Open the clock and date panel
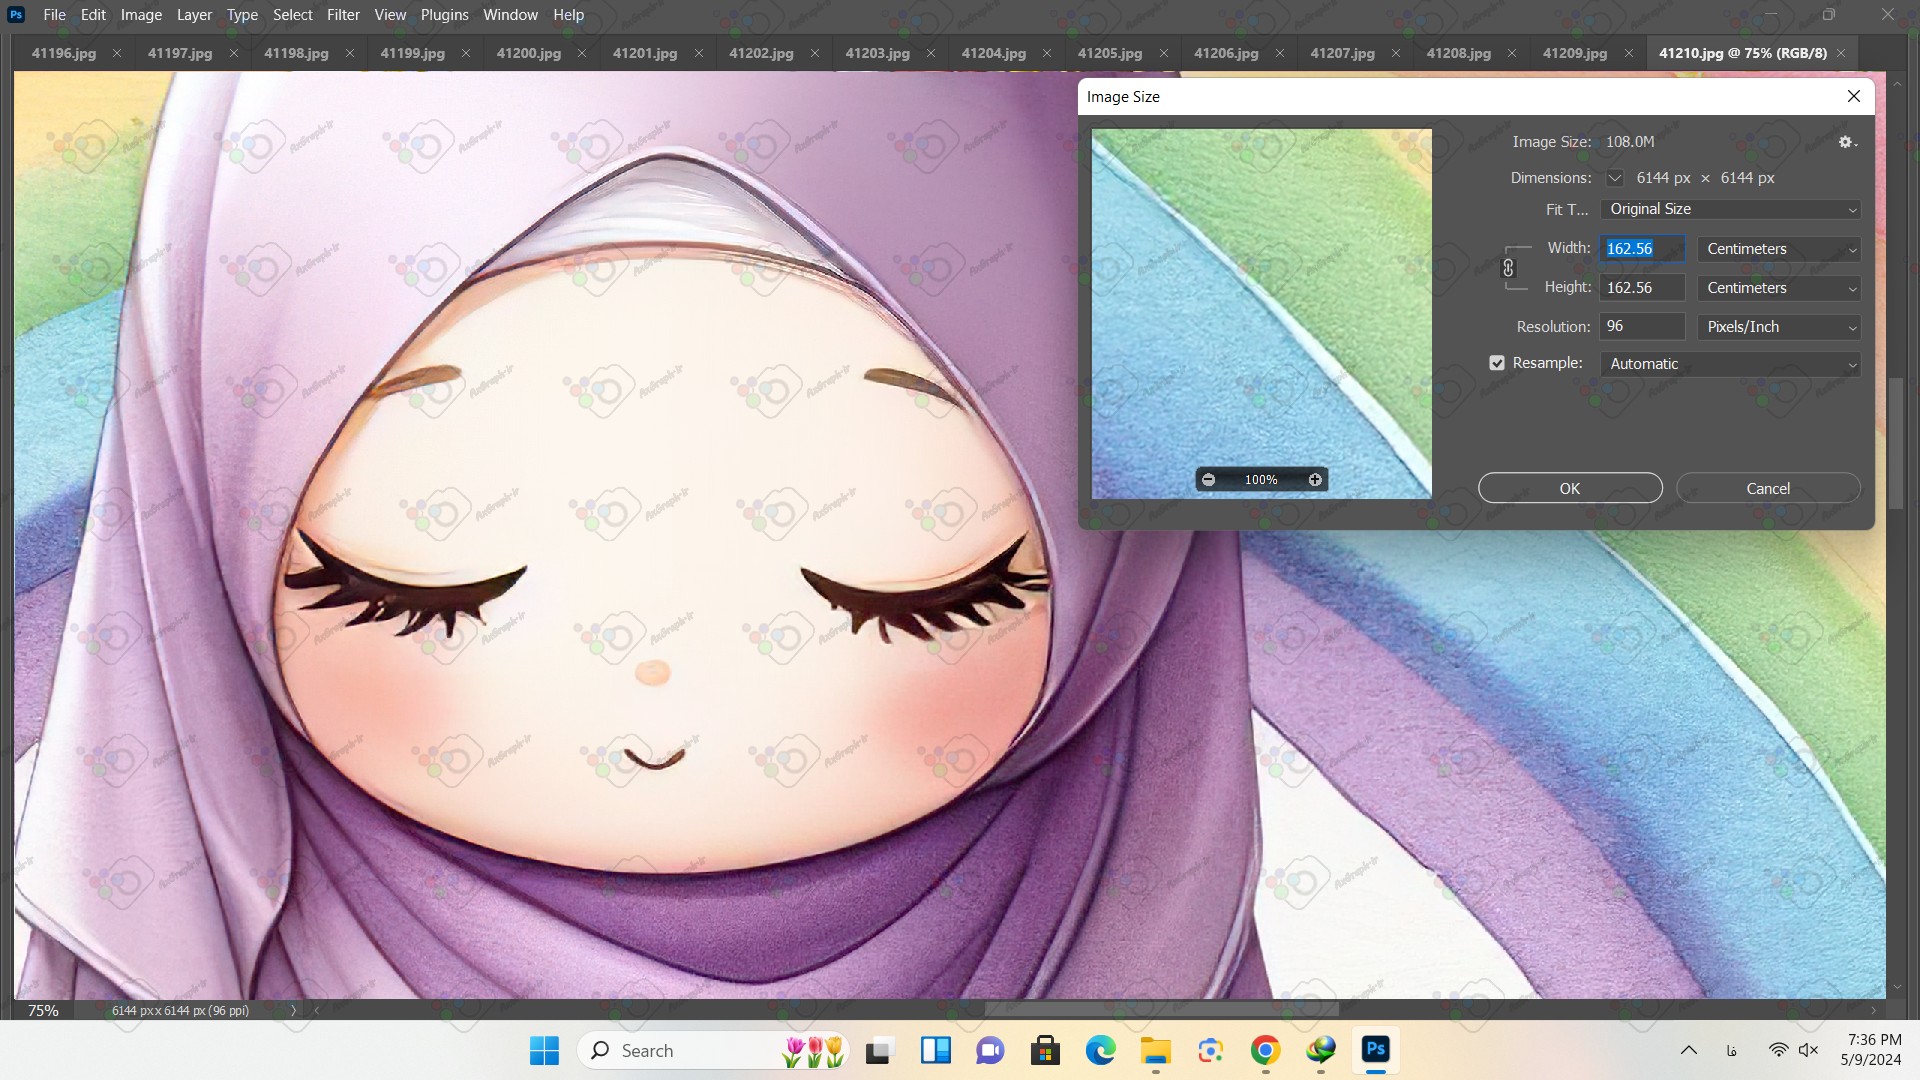 (x=1870, y=1050)
